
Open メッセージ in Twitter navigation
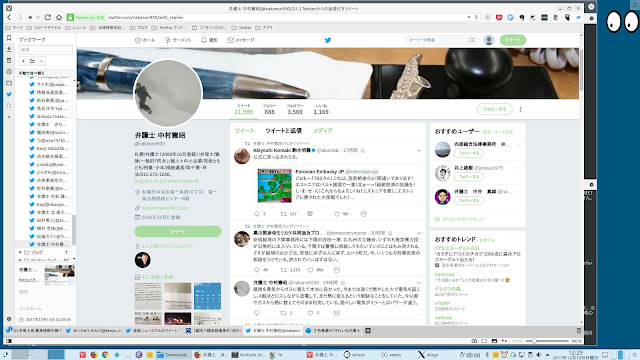(x=241, y=40)
